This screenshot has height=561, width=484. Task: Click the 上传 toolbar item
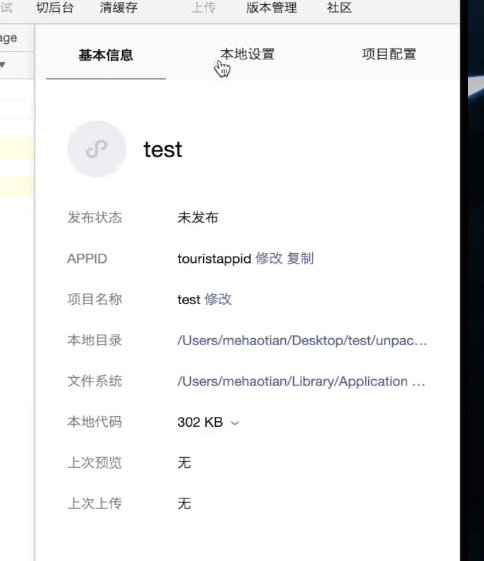204,8
